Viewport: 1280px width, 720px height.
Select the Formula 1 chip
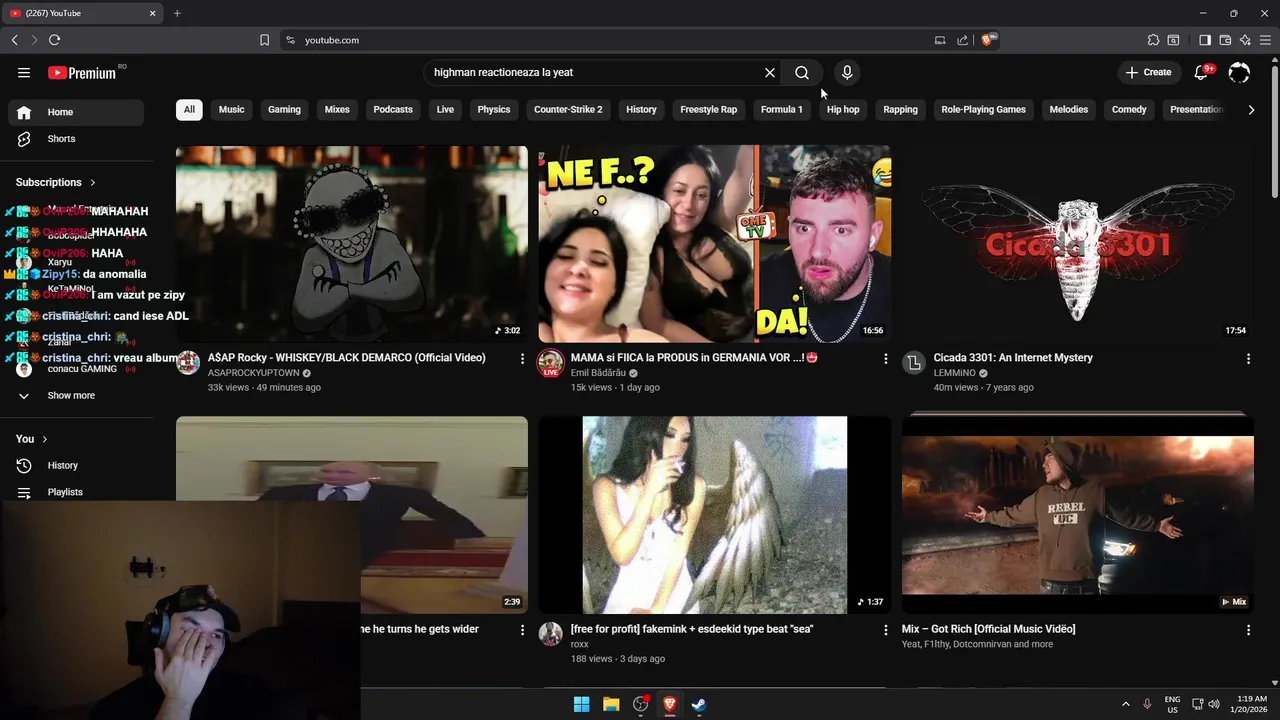pyautogui.click(x=782, y=109)
